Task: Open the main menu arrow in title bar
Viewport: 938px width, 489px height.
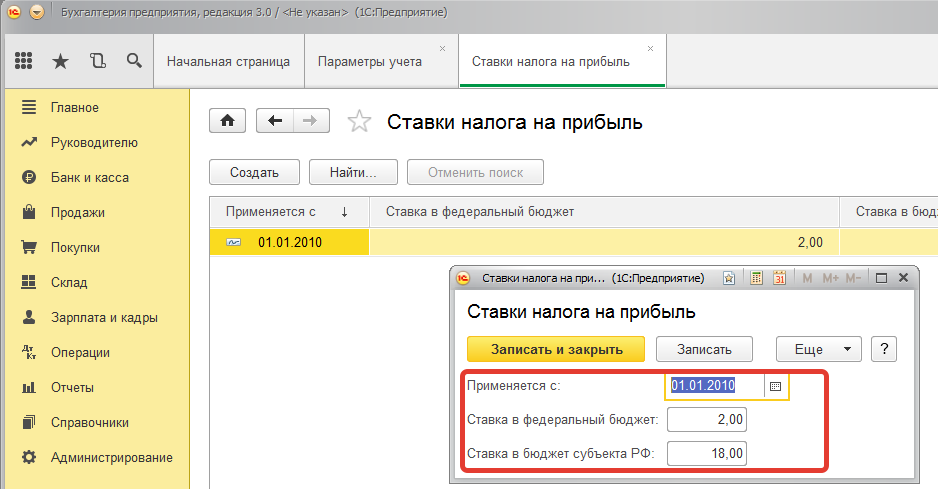Action: point(37,12)
